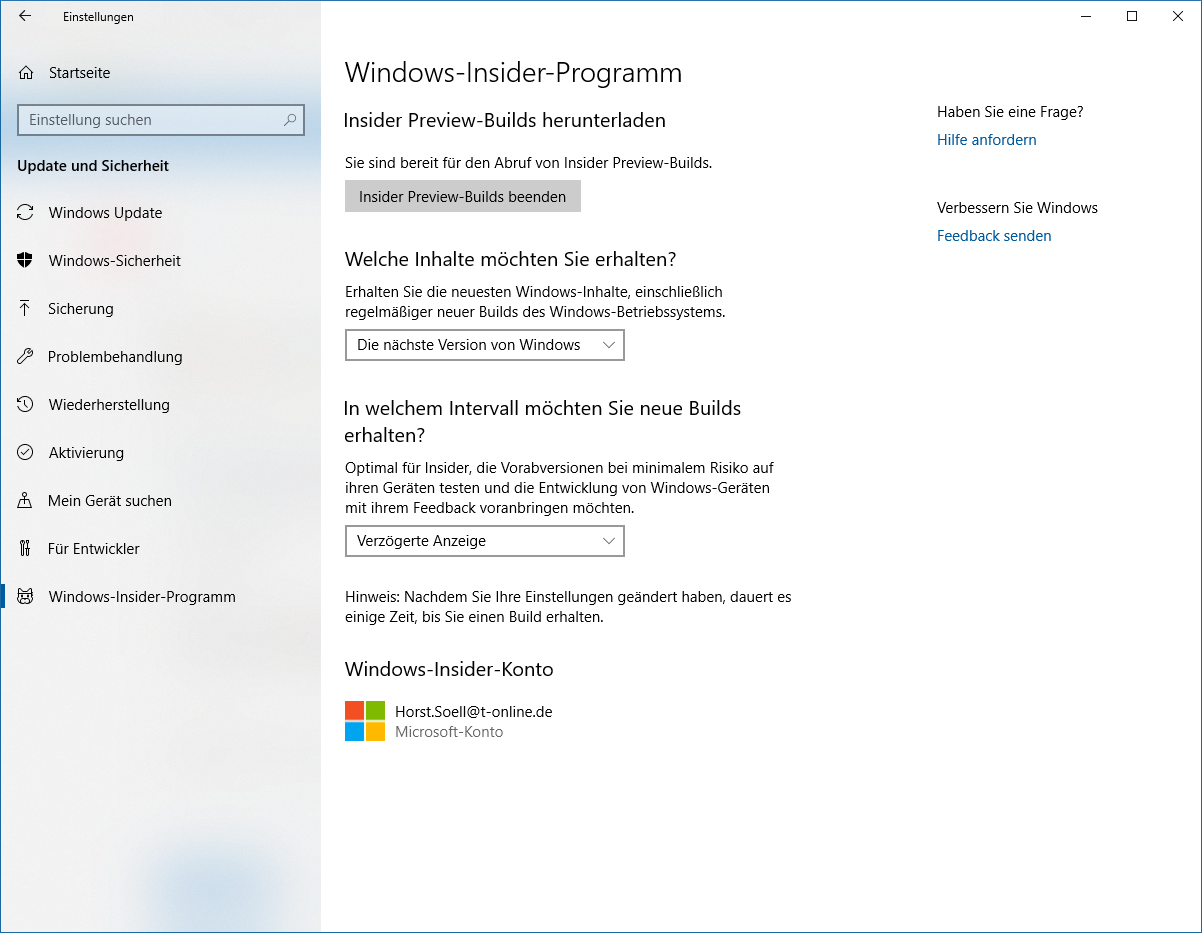
Task: Click the Windows-Insider-Programm cat icon
Action: [26, 597]
